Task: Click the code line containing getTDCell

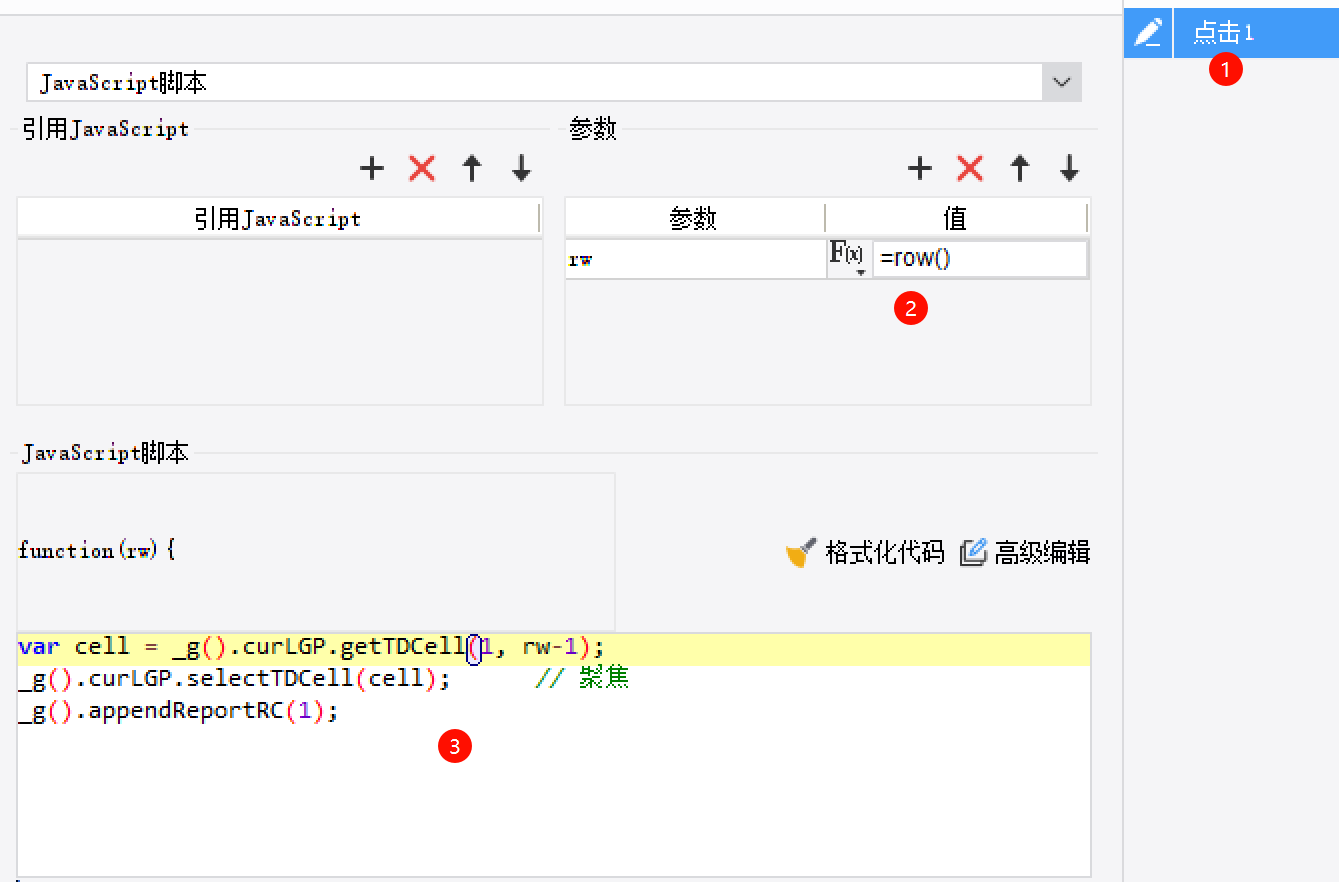Action: click(311, 647)
